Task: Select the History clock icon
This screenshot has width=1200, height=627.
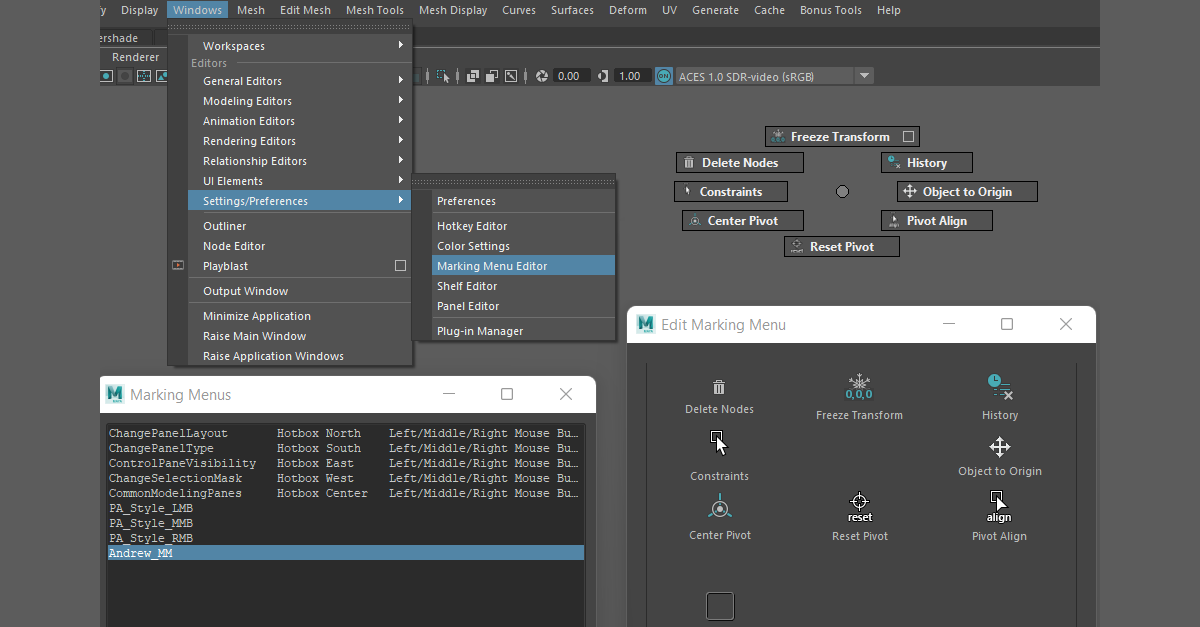Action: (999, 386)
